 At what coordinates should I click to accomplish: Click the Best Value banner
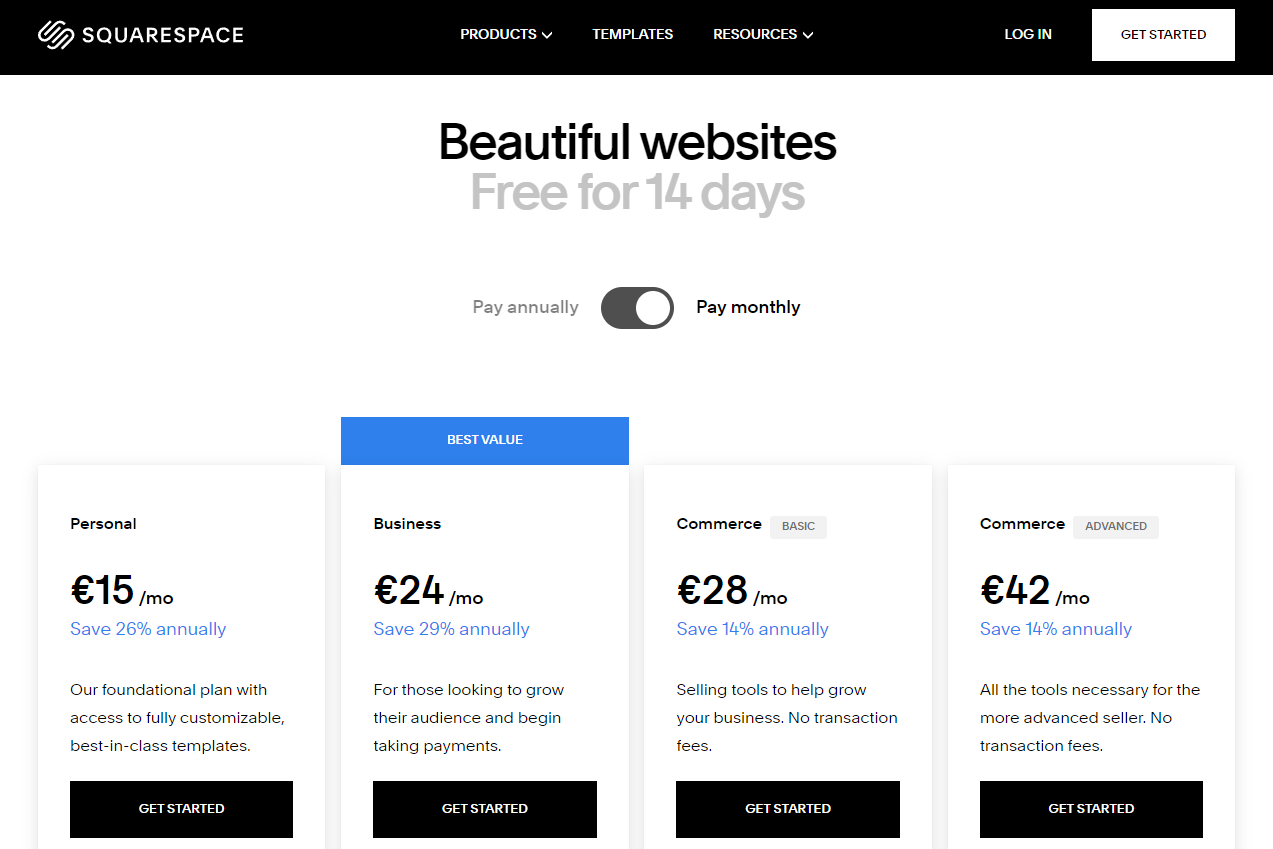(484, 440)
